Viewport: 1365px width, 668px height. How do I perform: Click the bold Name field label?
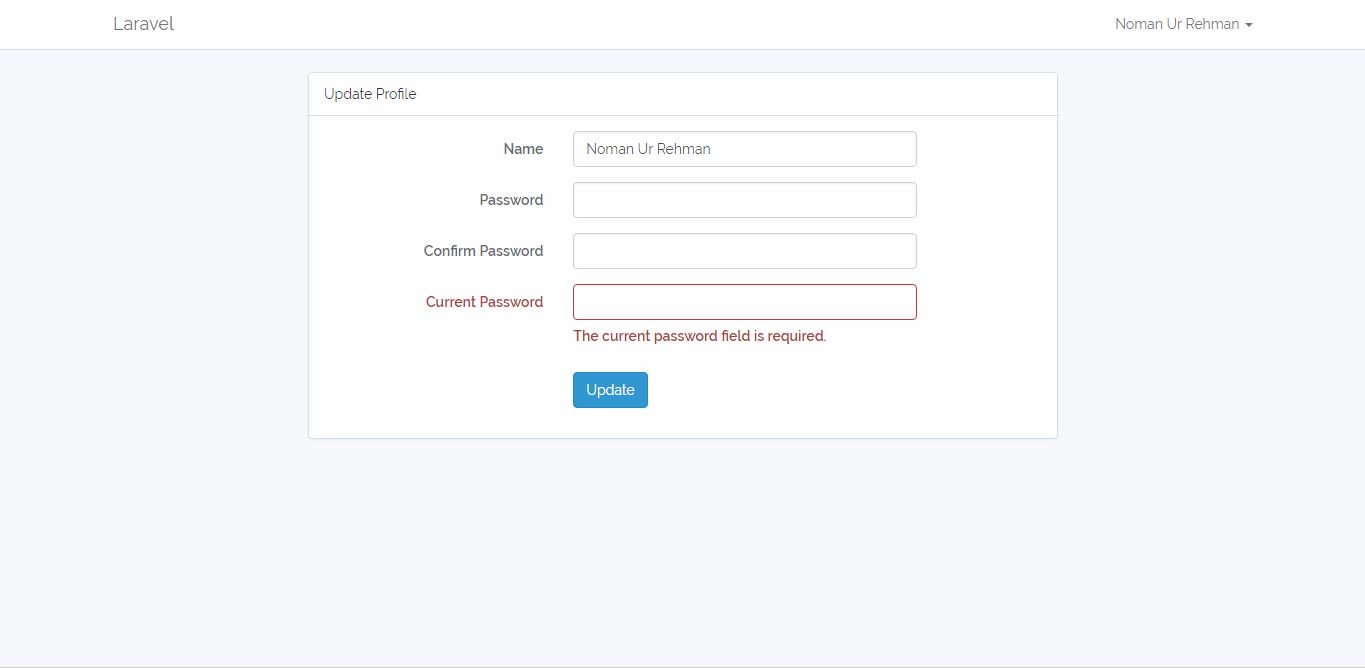tap(523, 149)
